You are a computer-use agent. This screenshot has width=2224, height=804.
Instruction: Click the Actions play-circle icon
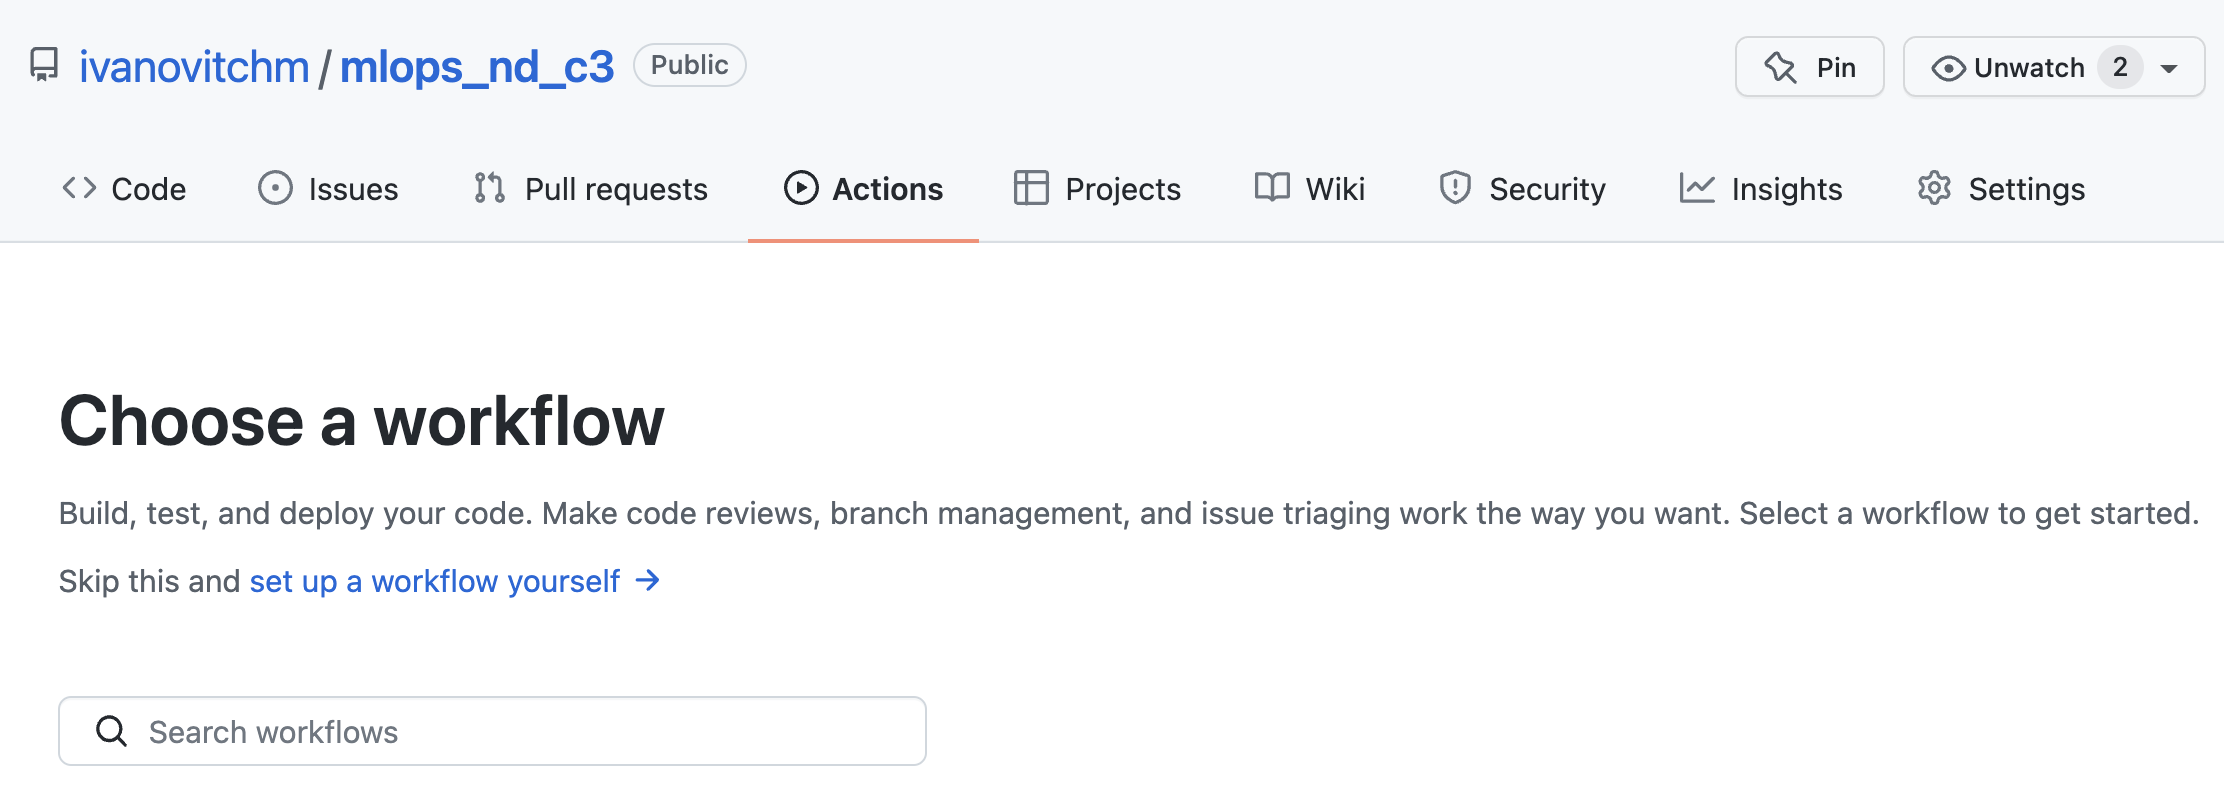tap(801, 188)
